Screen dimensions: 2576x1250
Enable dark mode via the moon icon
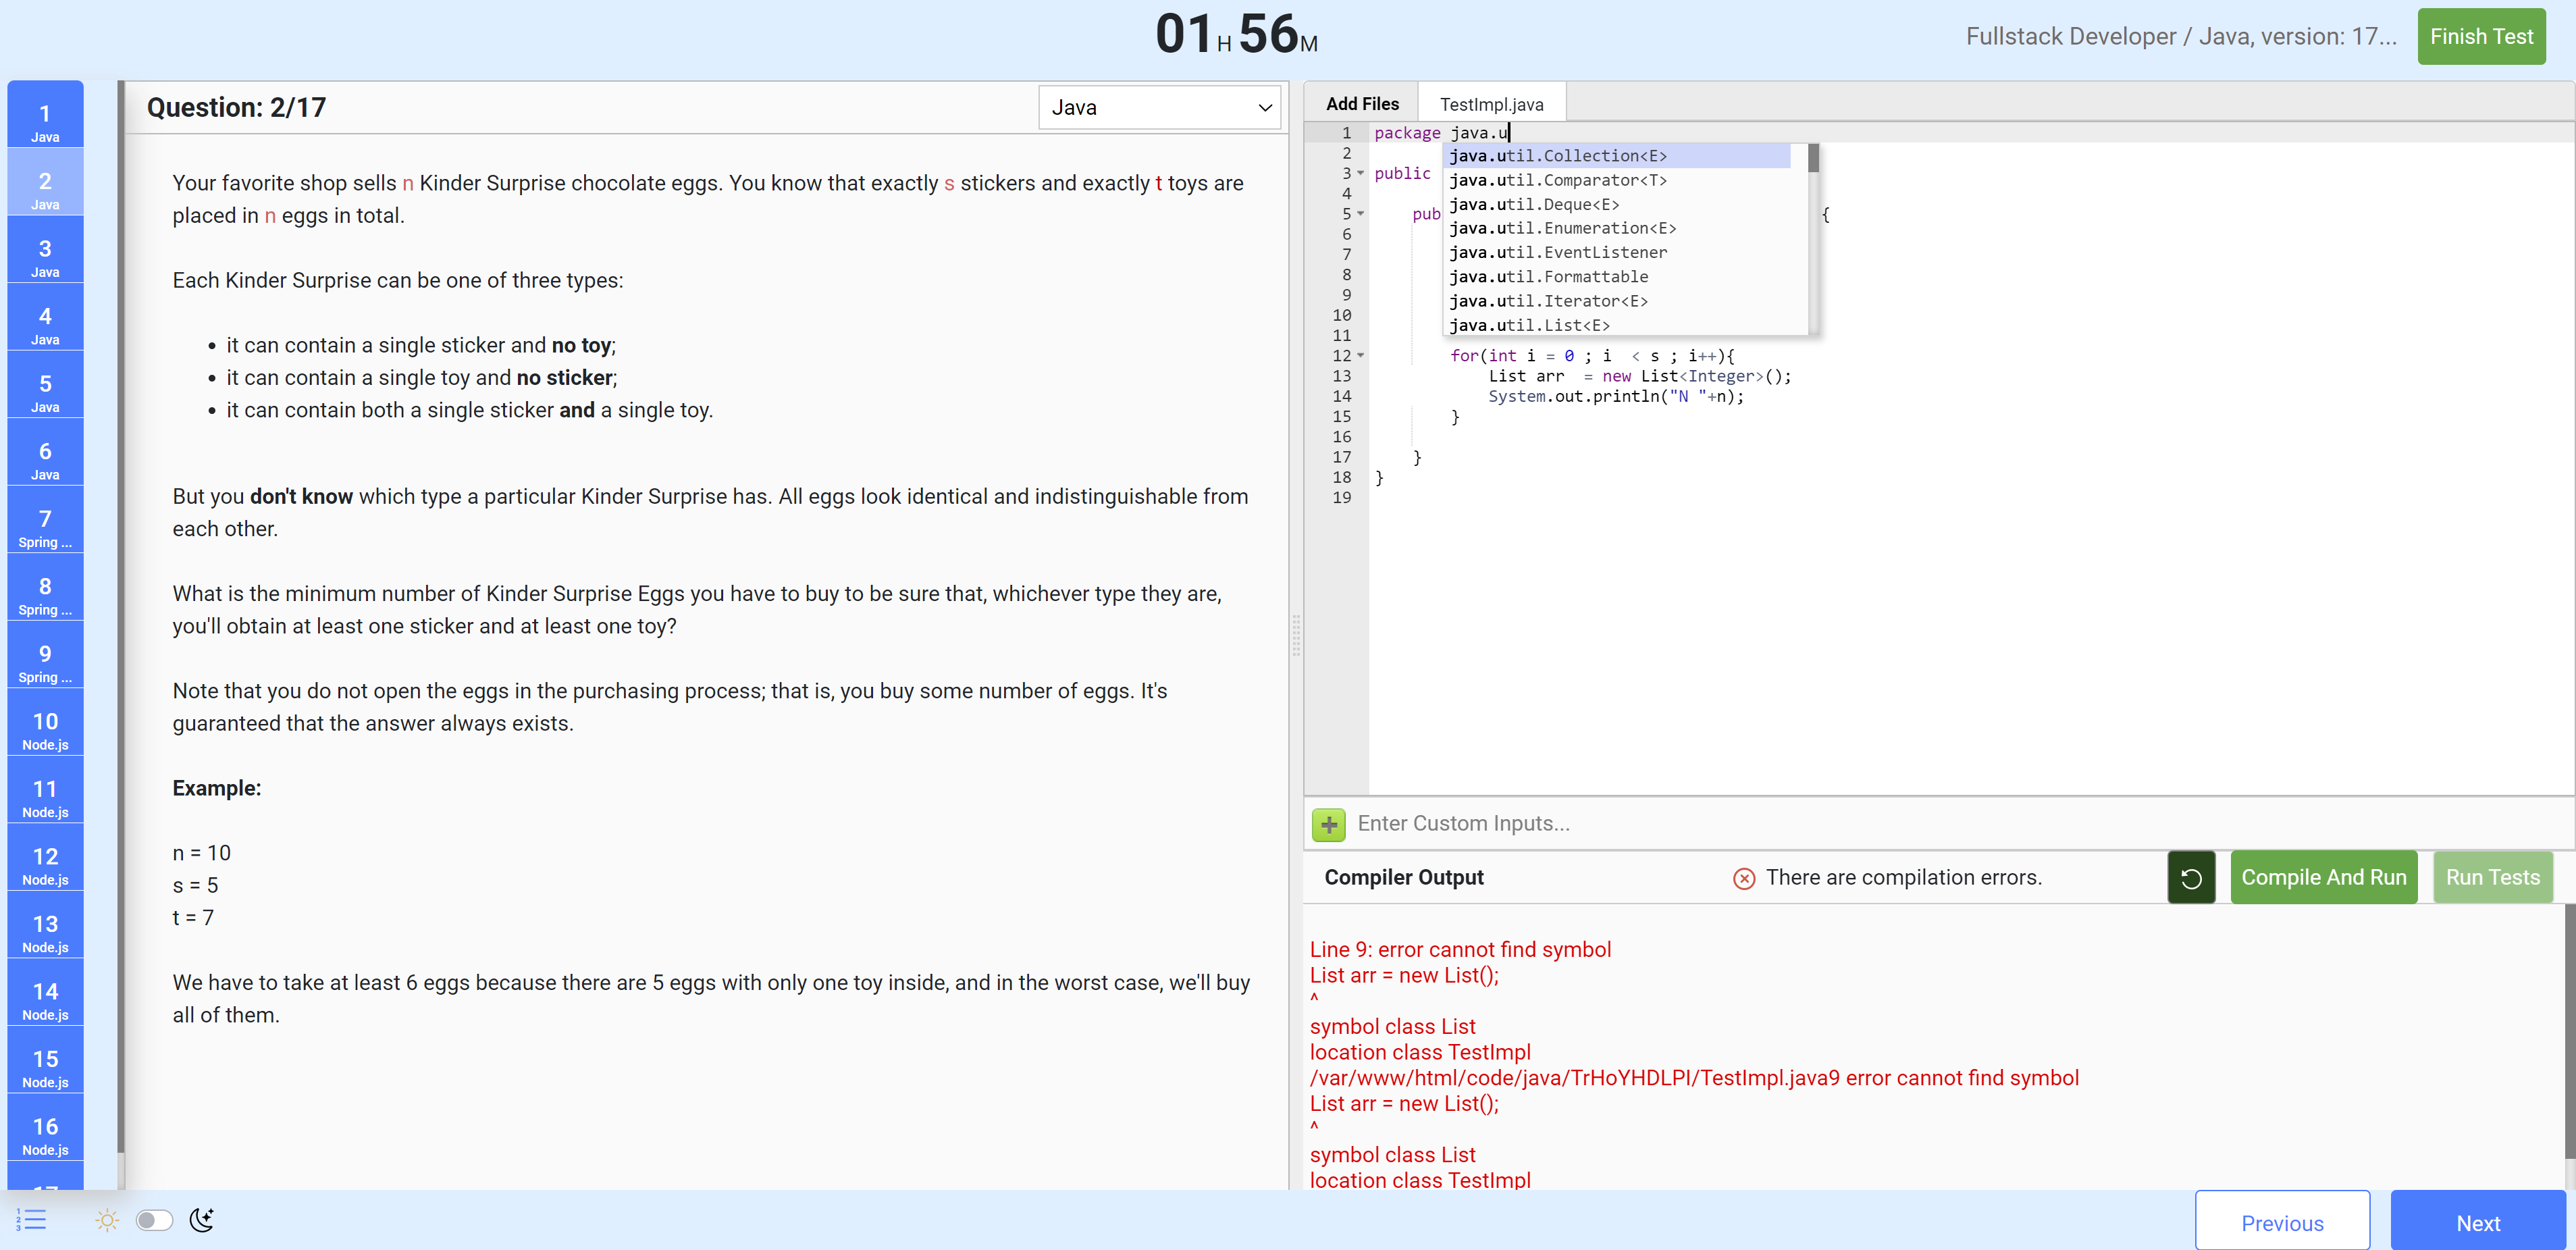click(201, 1220)
